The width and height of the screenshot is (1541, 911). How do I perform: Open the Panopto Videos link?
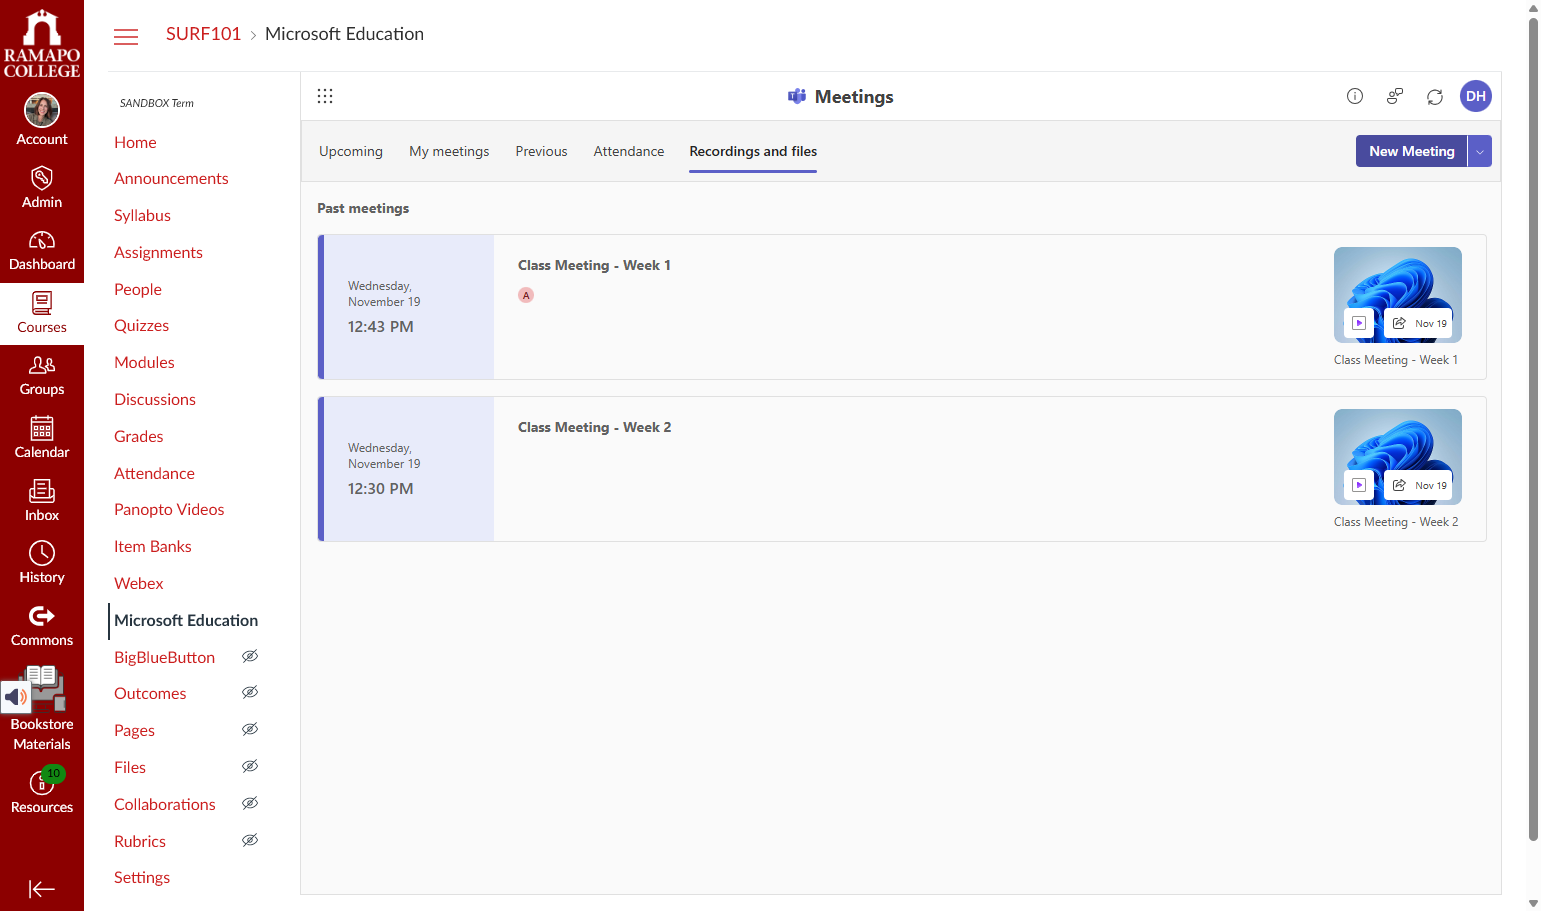click(x=169, y=509)
